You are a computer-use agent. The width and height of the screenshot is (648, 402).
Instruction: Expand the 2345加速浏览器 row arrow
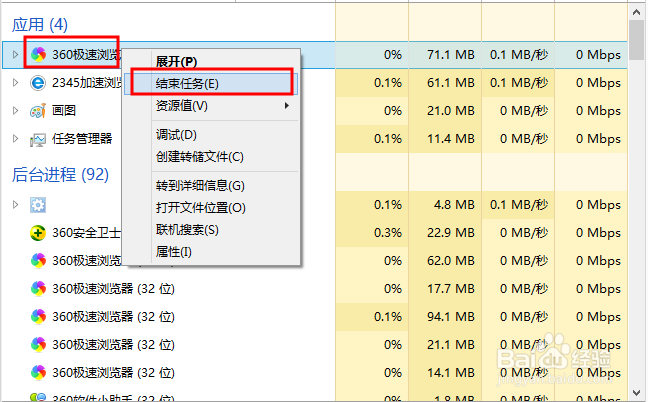tap(15, 83)
